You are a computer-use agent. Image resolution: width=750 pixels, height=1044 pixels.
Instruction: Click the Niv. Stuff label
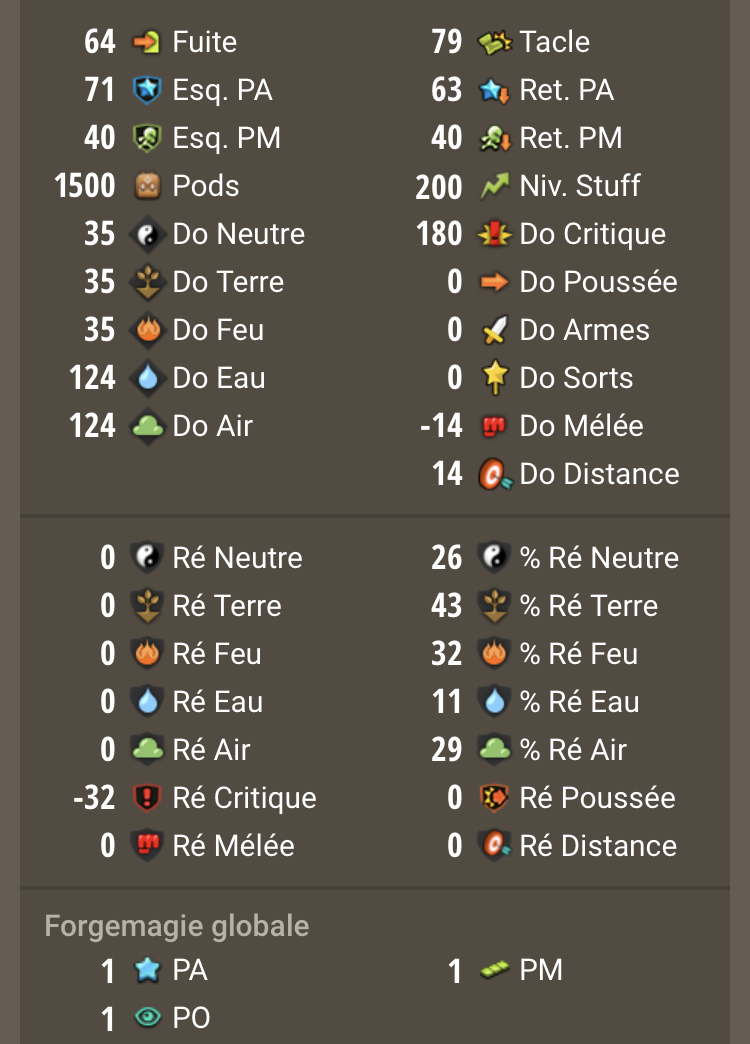pos(579,186)
